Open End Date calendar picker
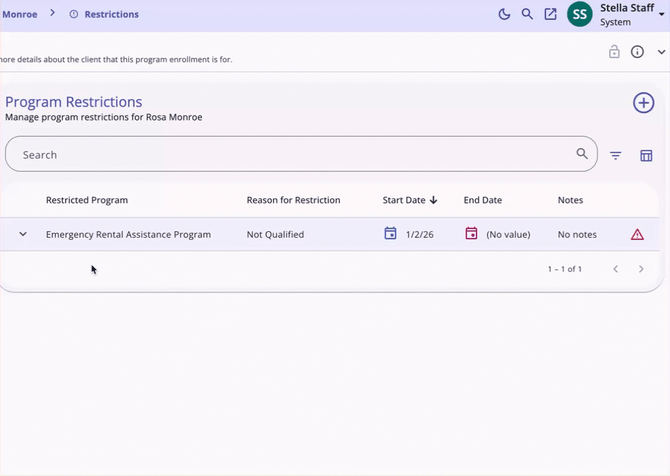670x476 pixels. pyautogui.click(x=472, y=234)
